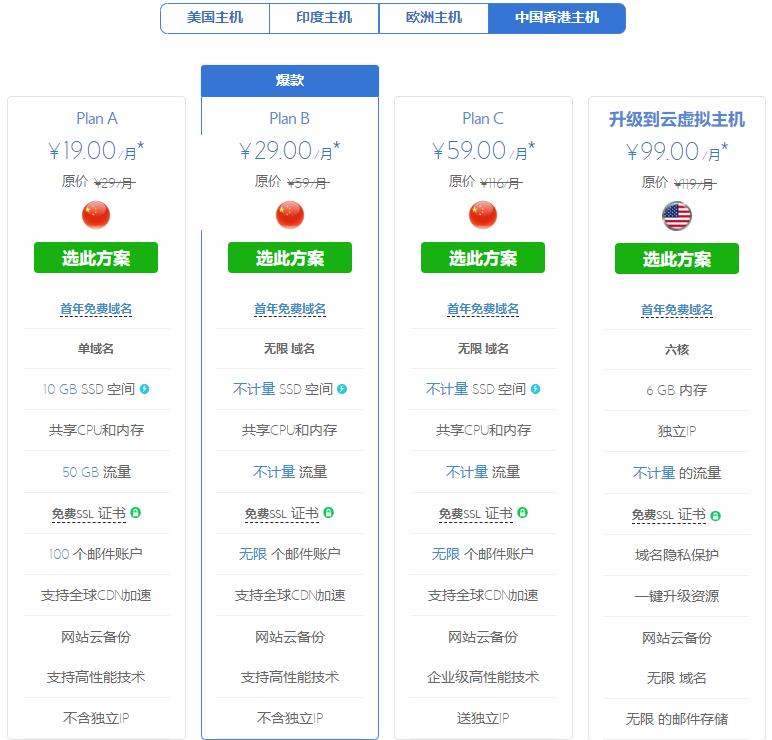Image resolution: width=772 pixels, height=740 pixels.
Task: Choose Plan C with 选此方案 button
Action: point(483,257)
